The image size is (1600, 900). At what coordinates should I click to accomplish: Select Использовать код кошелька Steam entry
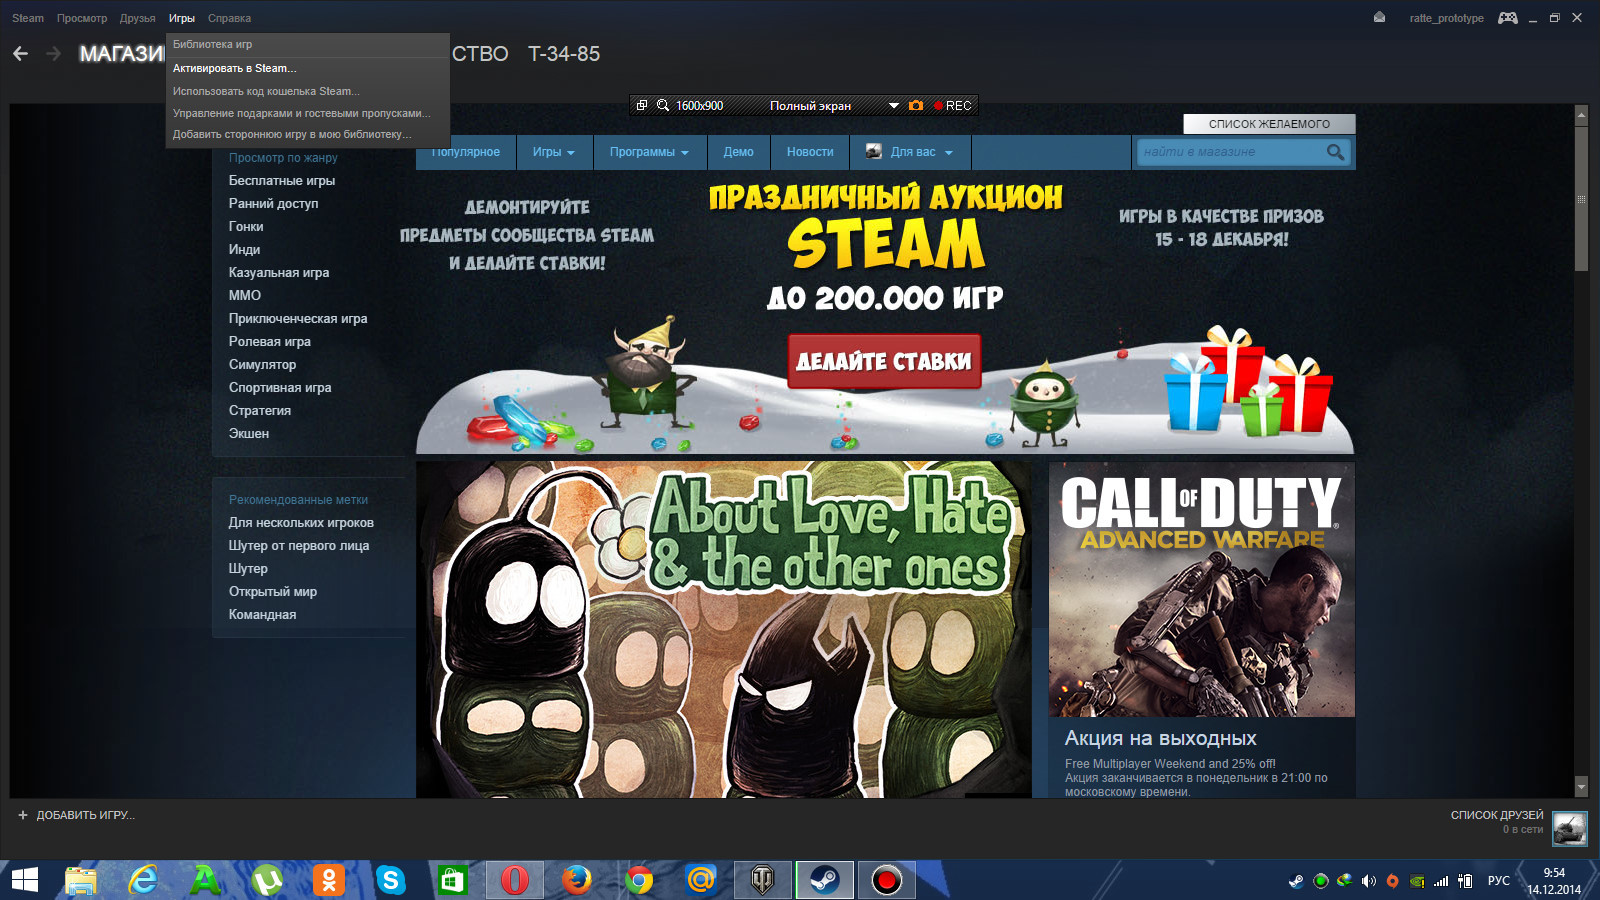click(307, 91)
